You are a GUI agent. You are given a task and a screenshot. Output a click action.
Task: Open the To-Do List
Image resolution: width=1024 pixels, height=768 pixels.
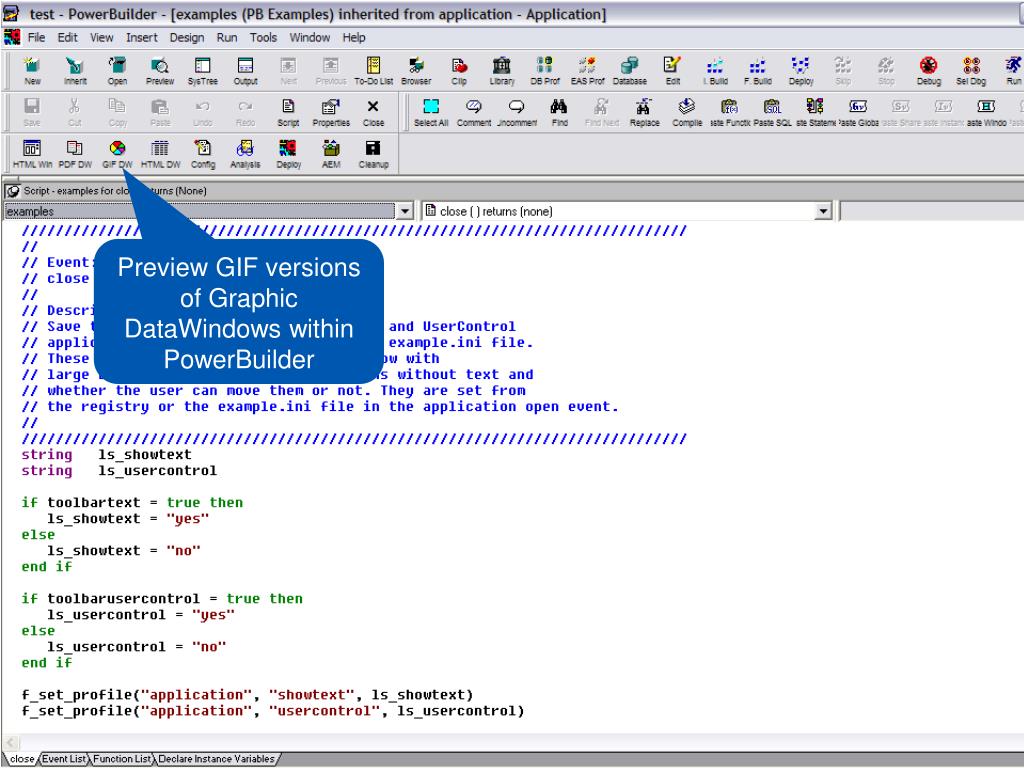[x=374, y=71]
